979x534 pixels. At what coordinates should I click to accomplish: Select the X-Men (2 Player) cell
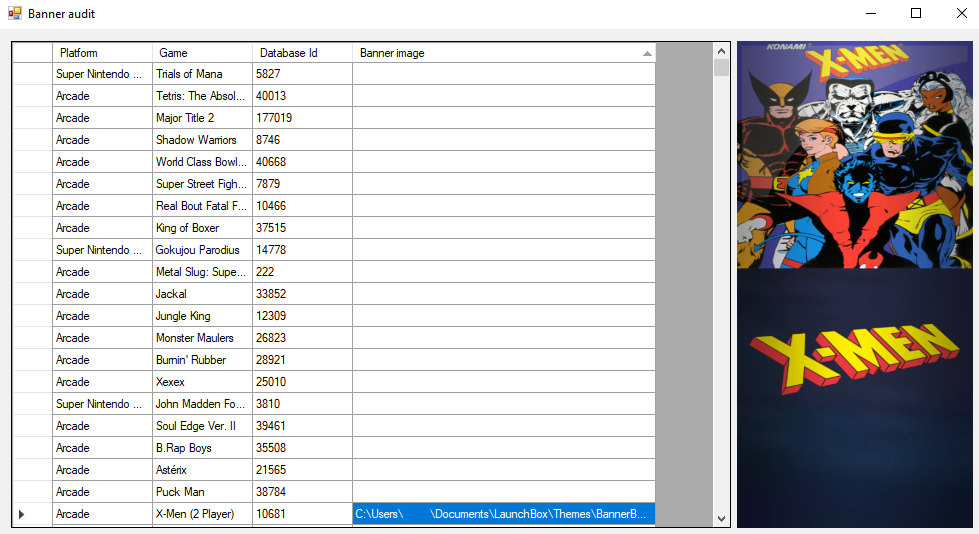[202, 514]
